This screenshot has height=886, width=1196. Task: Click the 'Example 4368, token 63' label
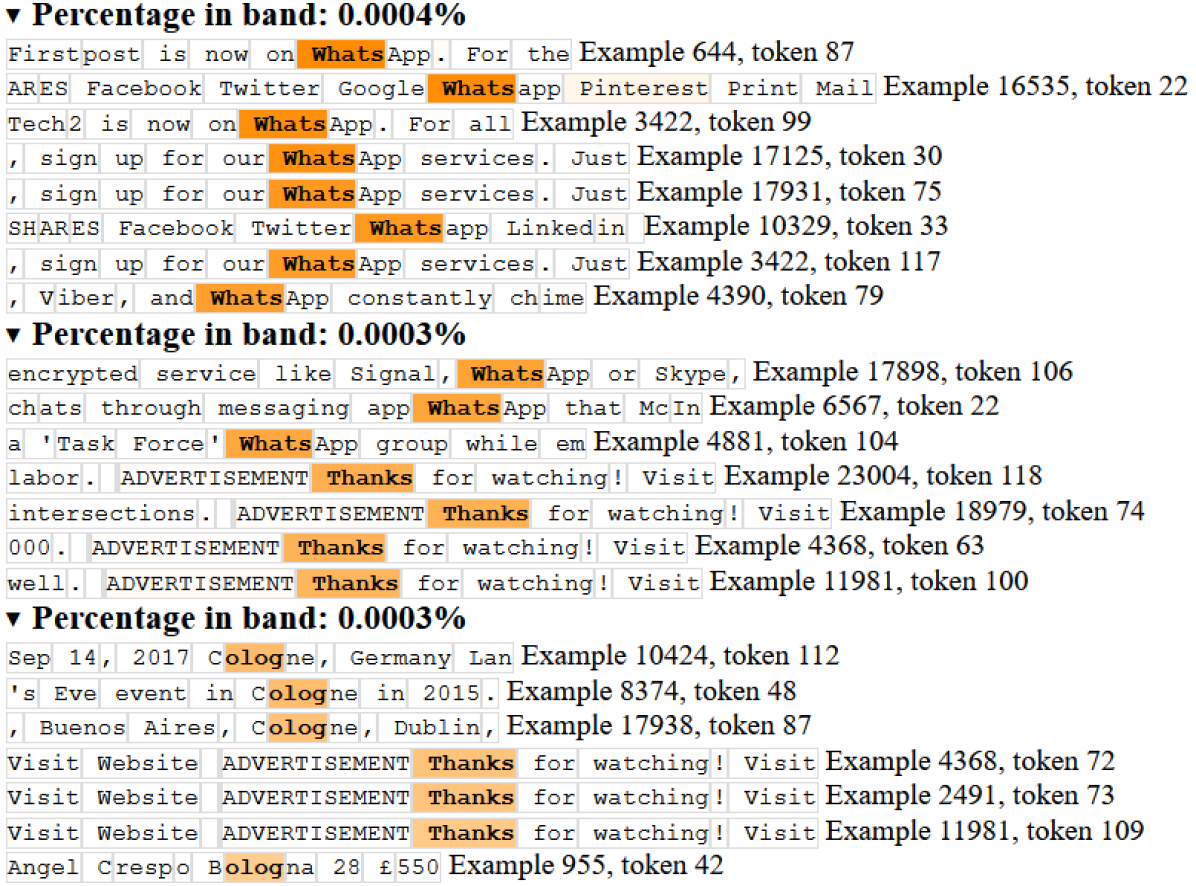(x=840, y=547)
